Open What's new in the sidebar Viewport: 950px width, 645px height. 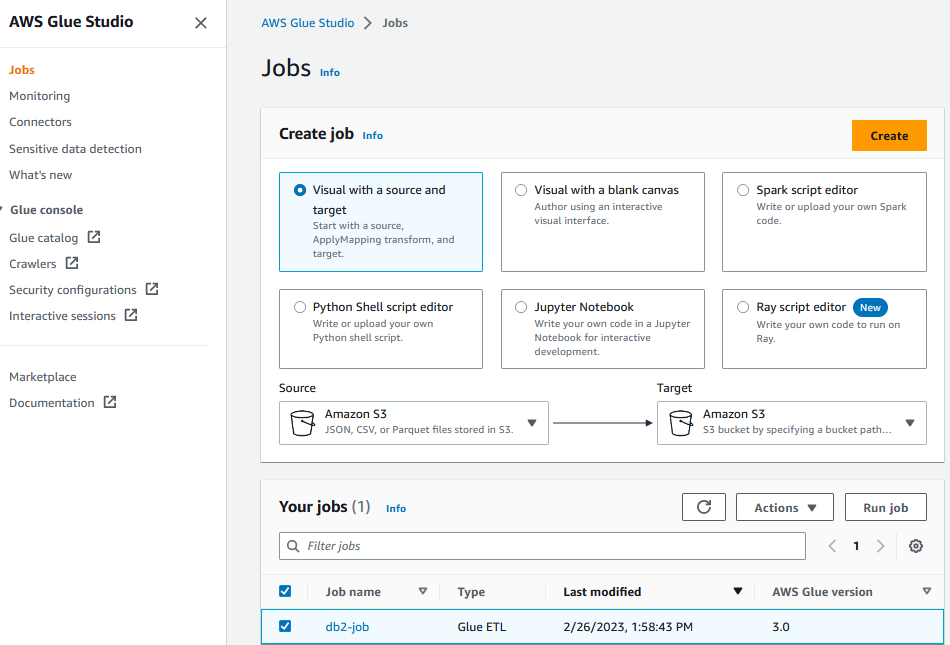[x=41, y=174]
